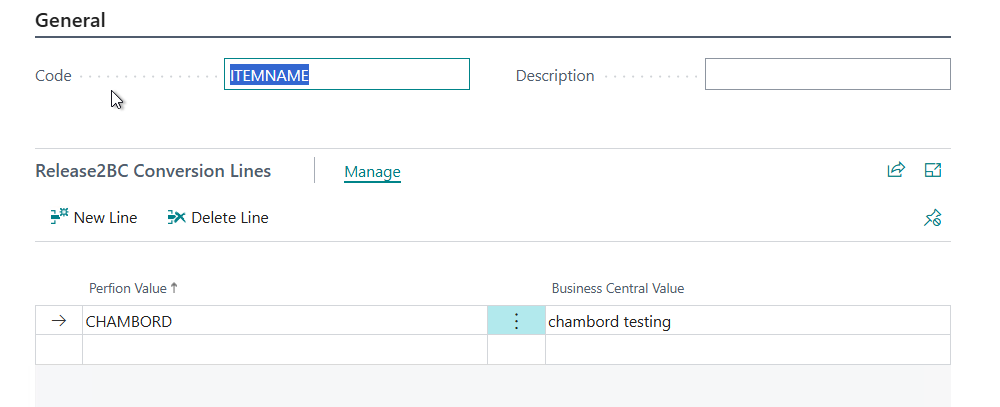Select the 'chambord testing' value cell
The image size is (1000, 407).
(748, 321)
